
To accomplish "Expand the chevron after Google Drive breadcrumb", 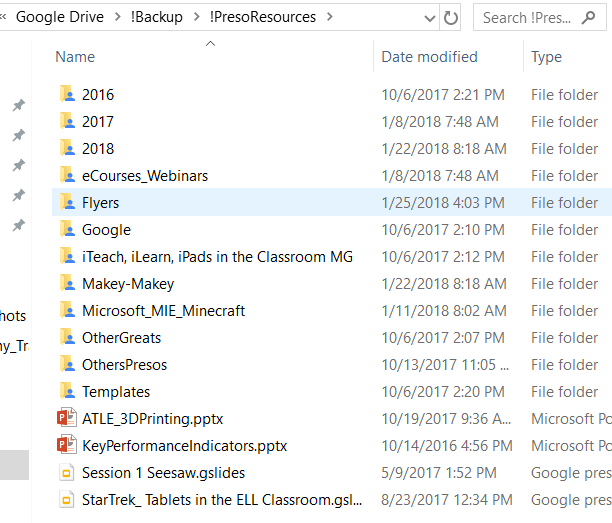I will pos(117,17).
